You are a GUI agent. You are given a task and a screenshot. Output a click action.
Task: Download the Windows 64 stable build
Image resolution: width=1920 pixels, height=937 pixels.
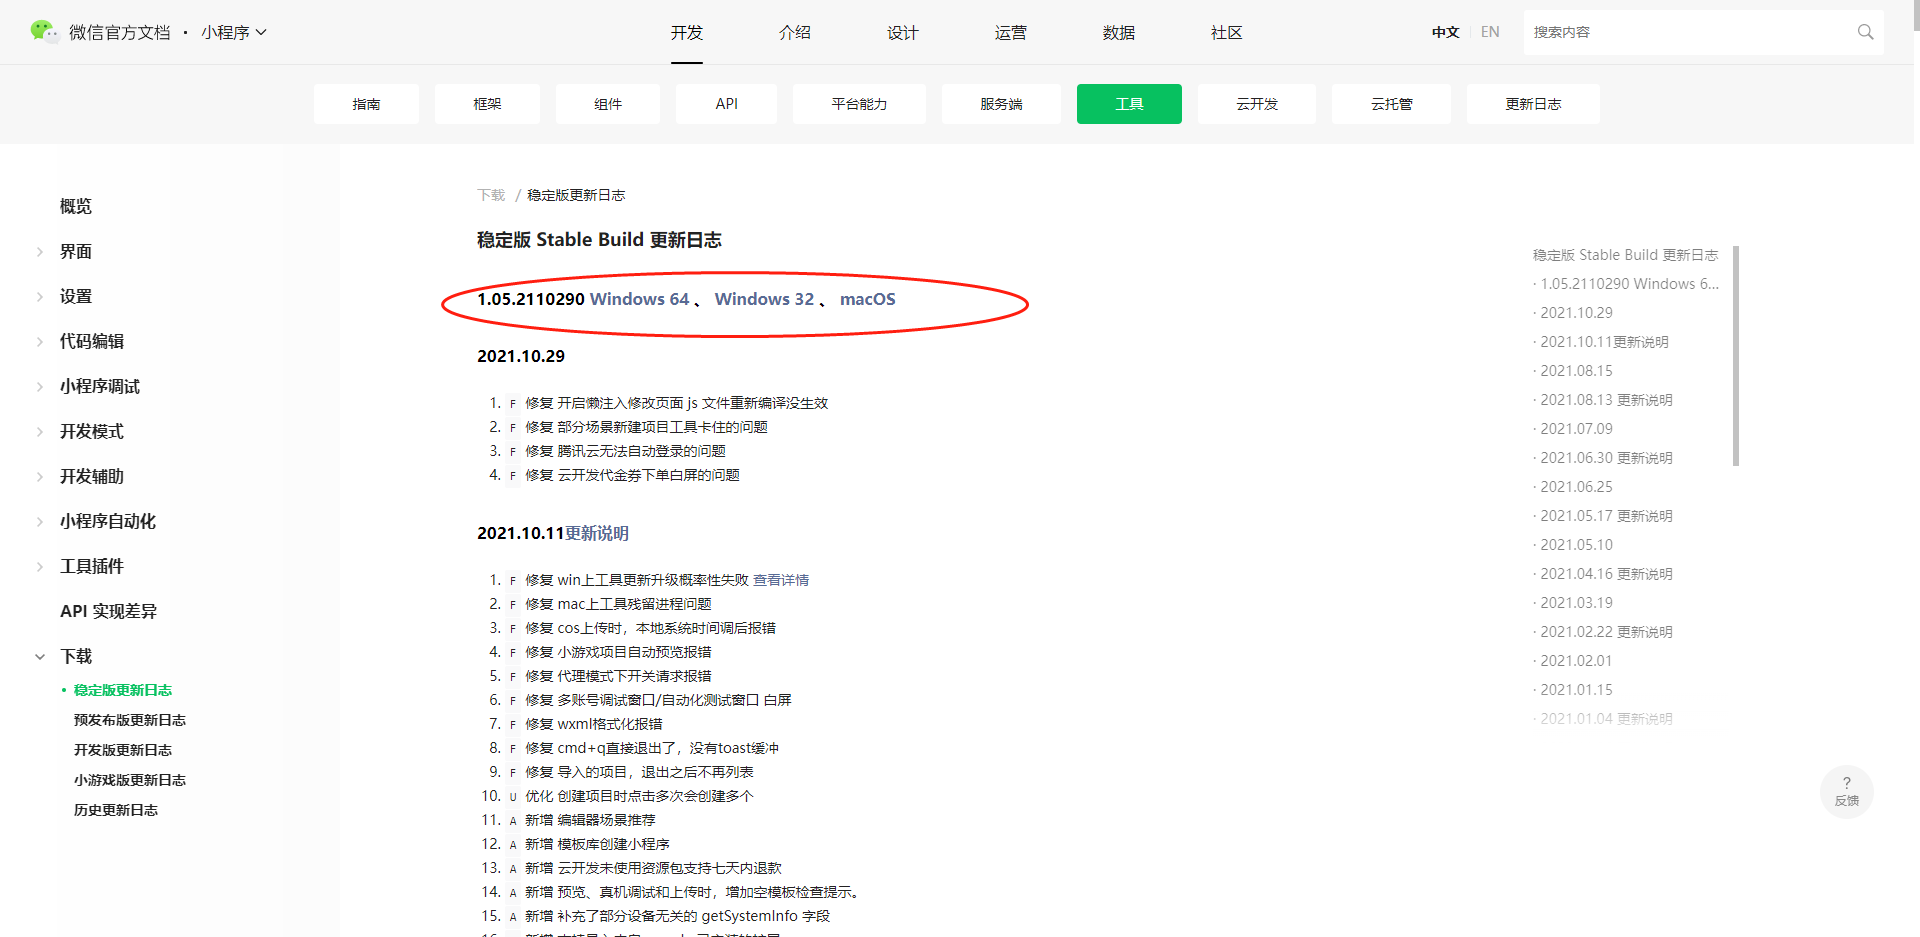coord(639,299)
